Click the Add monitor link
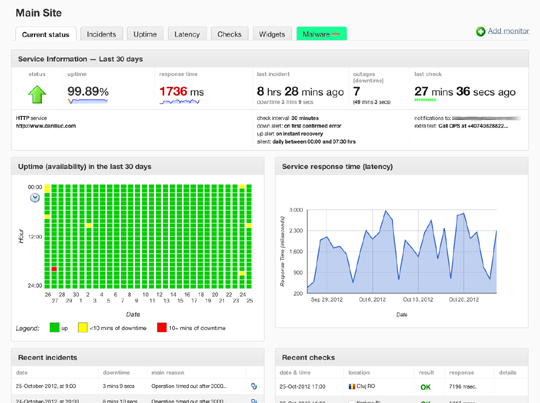 point(508,31)
